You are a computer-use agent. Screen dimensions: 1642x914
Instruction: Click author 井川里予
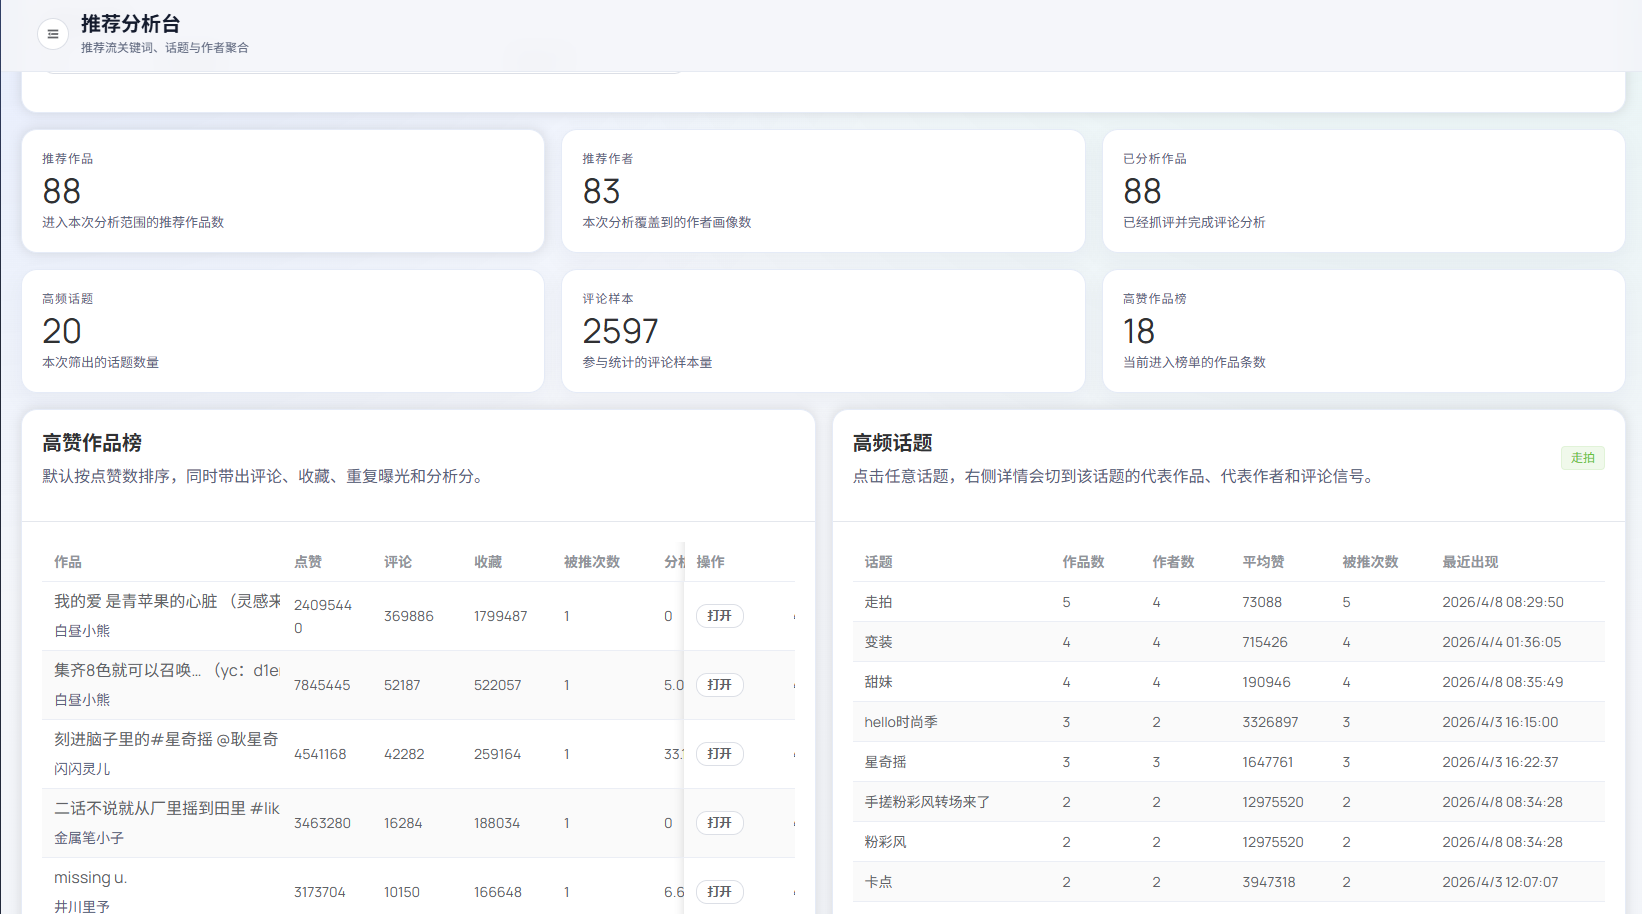(x=82, y=906)
